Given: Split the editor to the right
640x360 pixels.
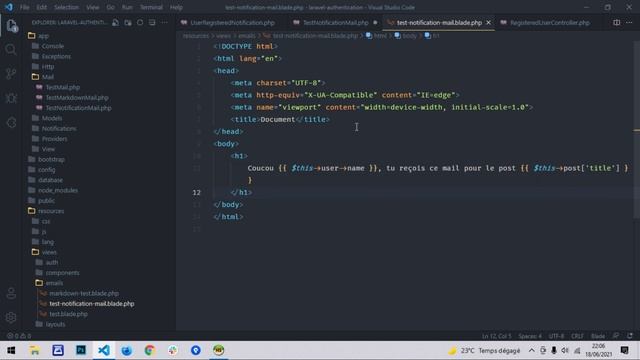Looking at the screenshot, I should pos(616,22).
